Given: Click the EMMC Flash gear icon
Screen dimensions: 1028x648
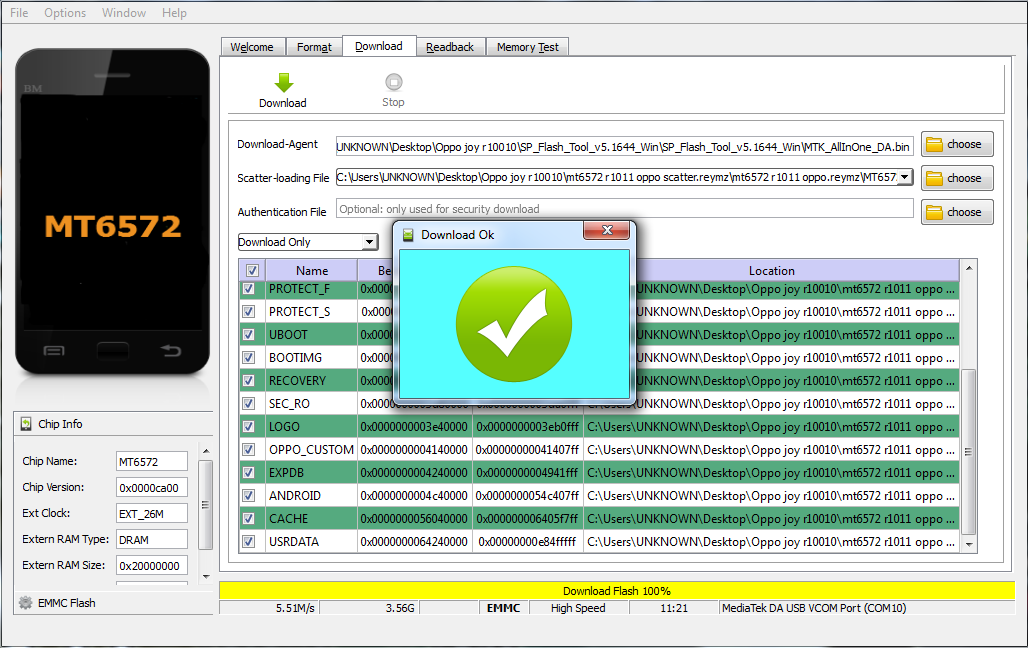Looking at the screenshot, I should point(26,603).
